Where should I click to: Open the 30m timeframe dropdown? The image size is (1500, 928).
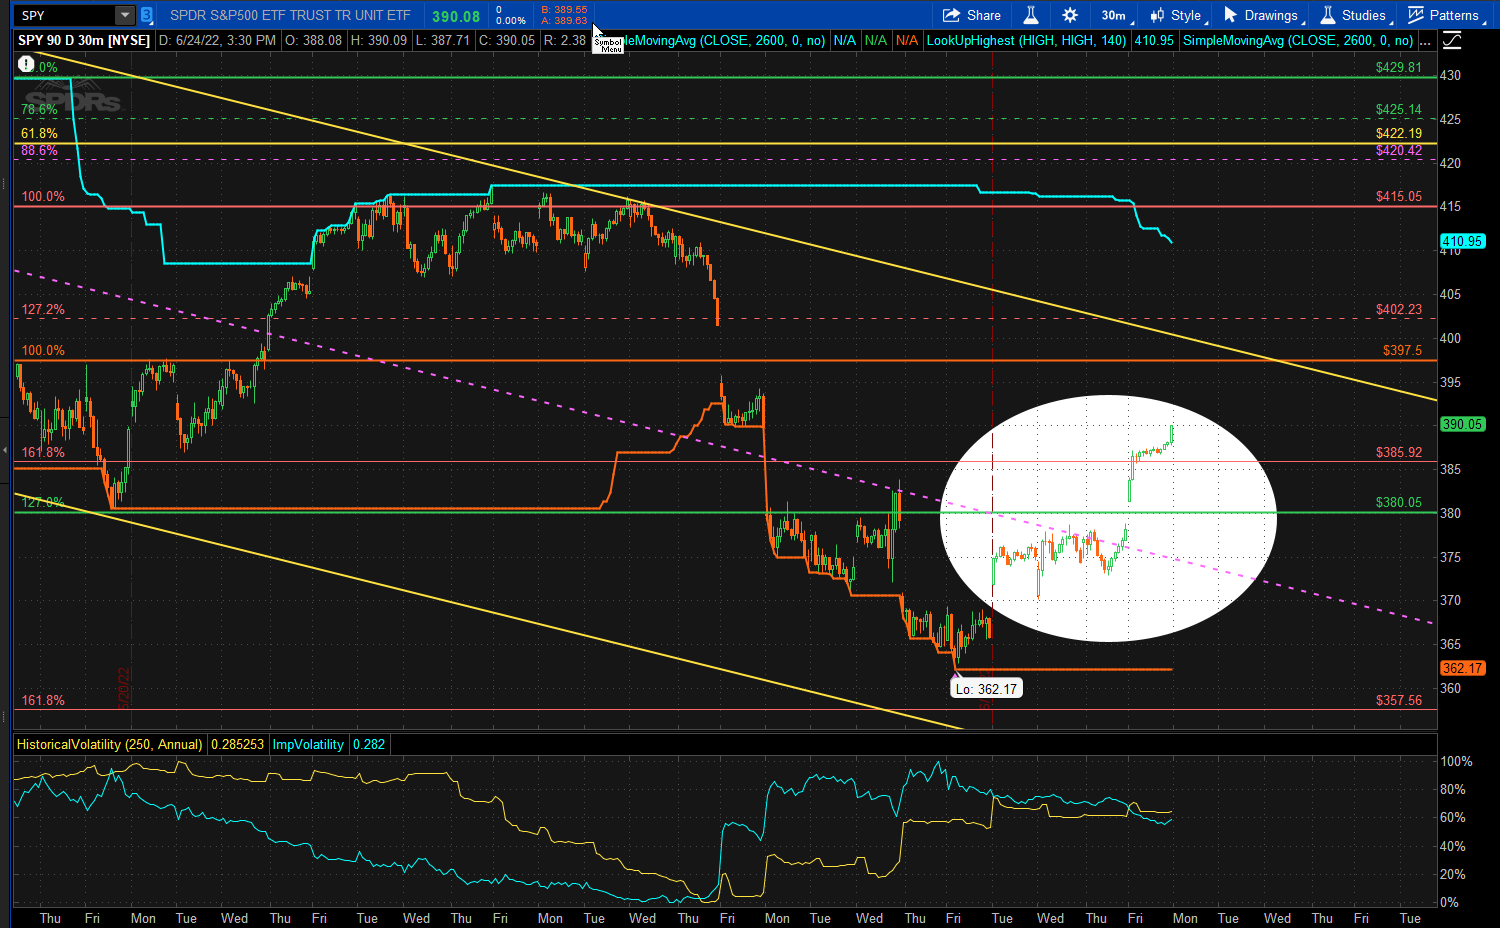pyautogui.click(x=1115, y=15)
